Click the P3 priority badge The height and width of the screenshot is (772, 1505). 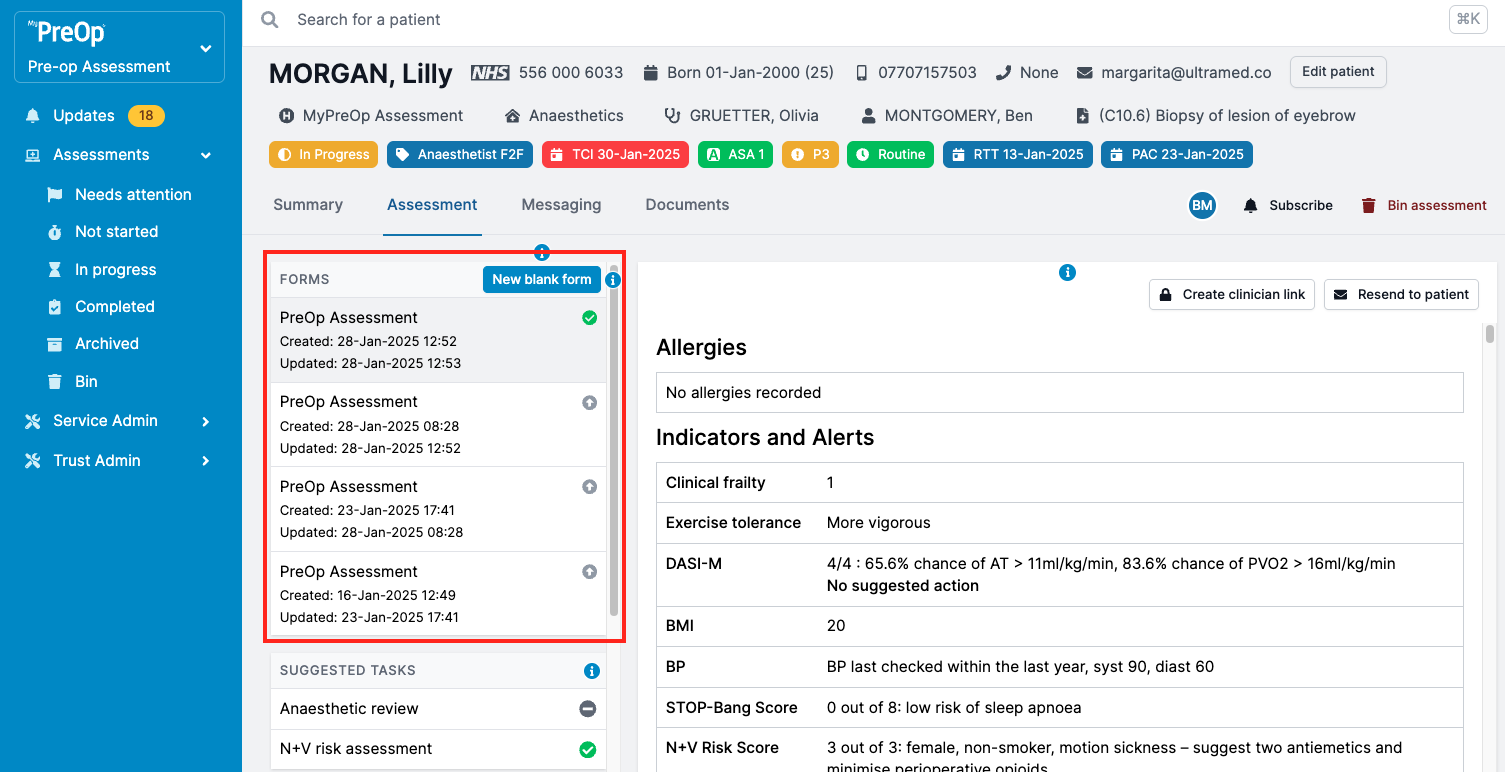(810, 155)
